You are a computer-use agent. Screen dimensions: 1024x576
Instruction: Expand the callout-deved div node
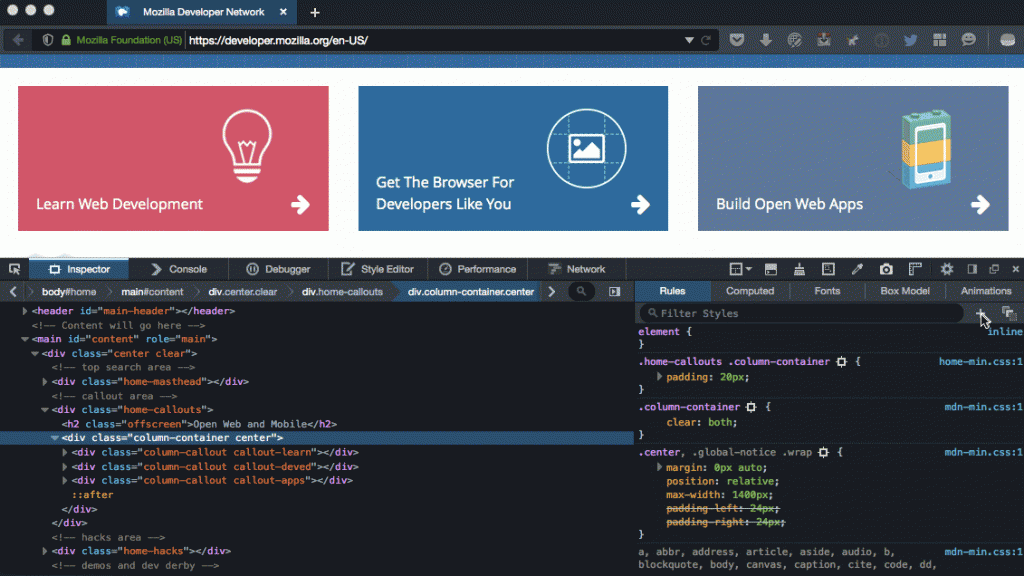pyautogui.click(x=65, y=466)
